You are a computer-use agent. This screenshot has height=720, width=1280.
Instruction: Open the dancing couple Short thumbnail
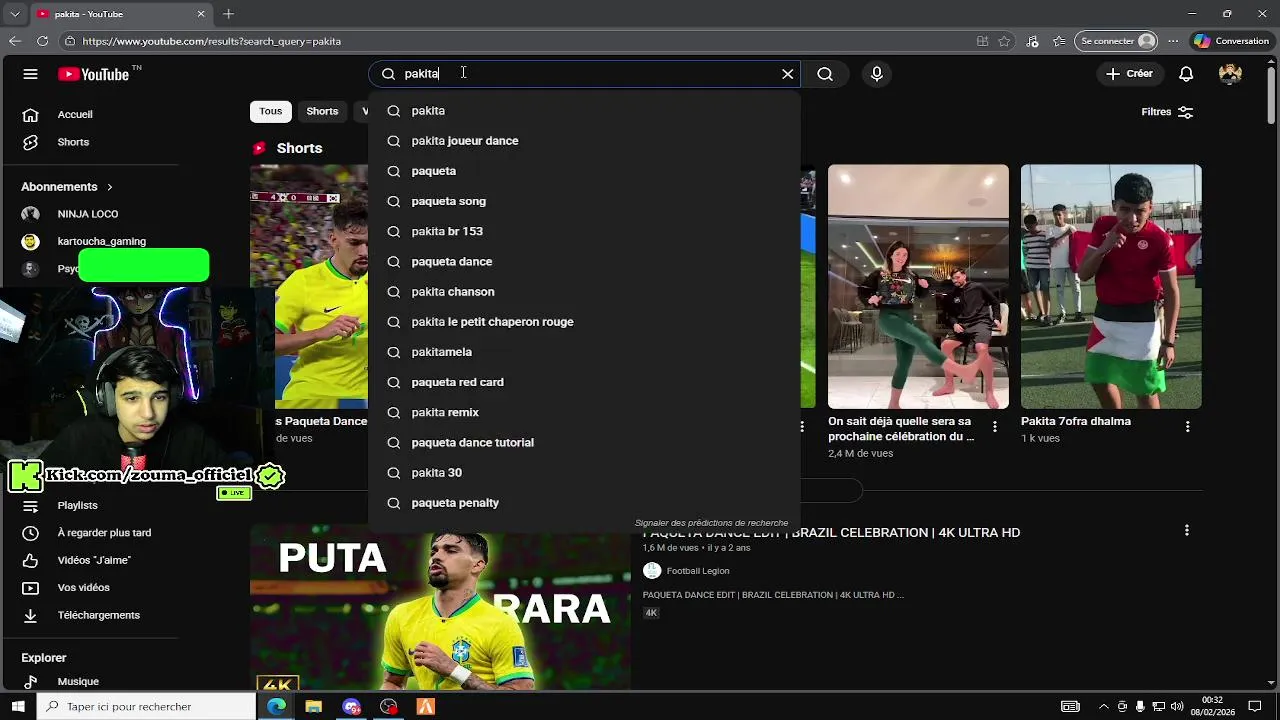pyautogui.click(x=918, y=287)
